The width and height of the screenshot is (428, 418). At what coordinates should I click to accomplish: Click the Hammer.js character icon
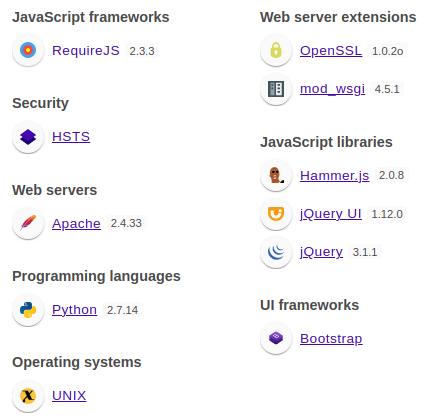(276, 175)
